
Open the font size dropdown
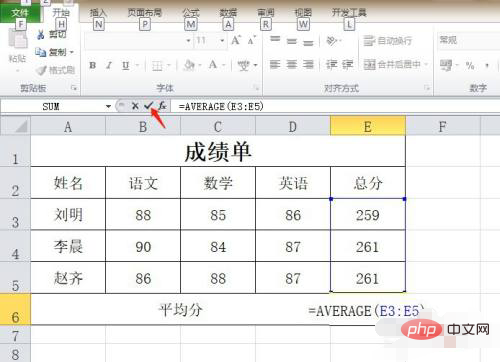coord(222,41)
